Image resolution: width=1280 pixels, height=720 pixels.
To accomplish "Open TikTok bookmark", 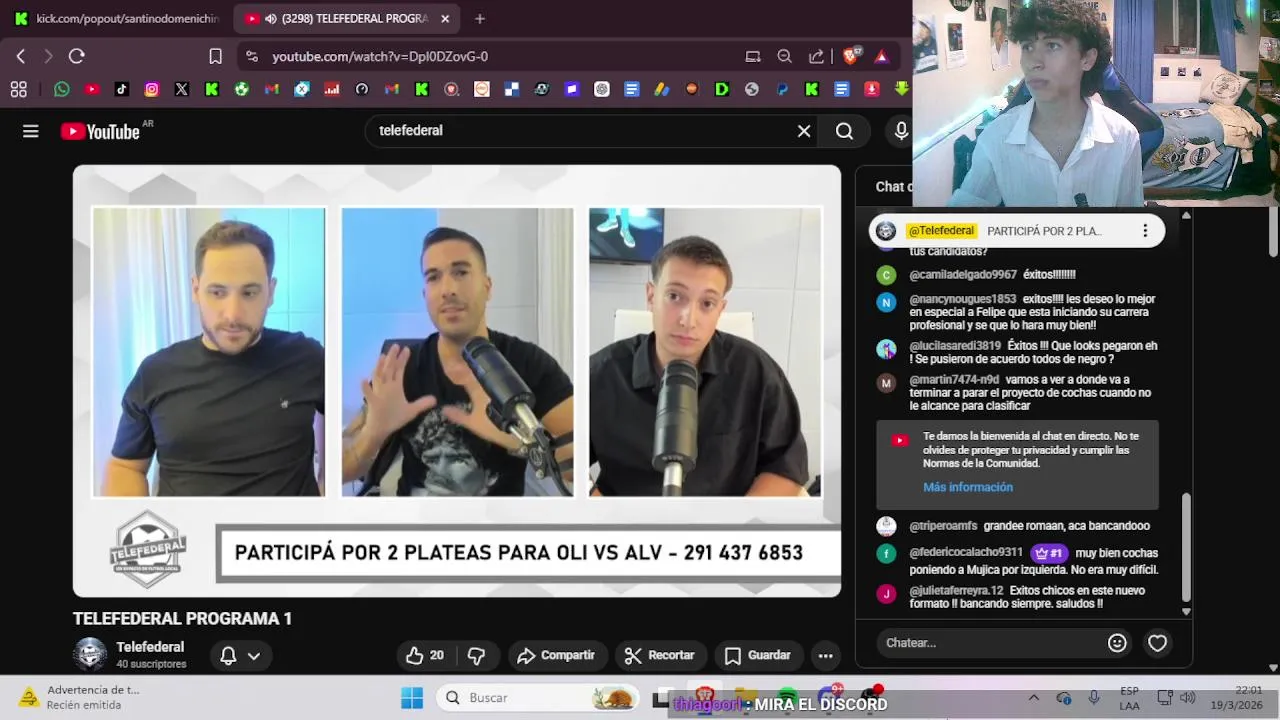I will pyautogui.click(x=122, y=89).
